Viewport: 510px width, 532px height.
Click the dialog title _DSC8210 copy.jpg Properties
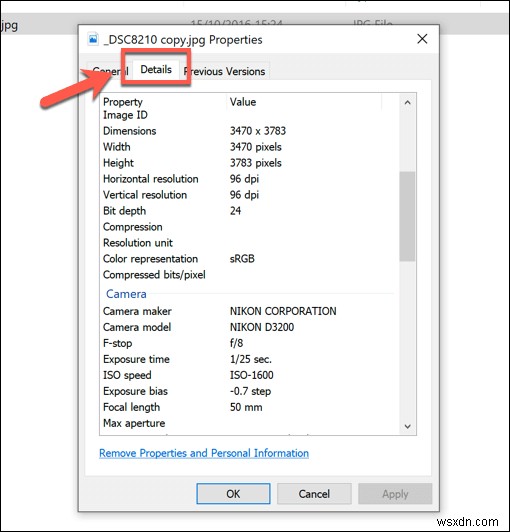click(x=183, y=40)
